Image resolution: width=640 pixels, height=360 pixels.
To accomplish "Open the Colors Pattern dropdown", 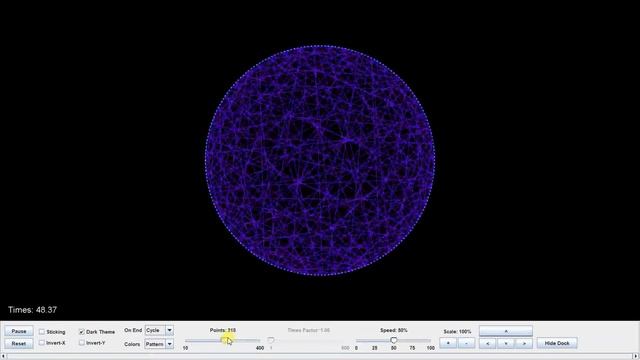I will [x=159, y=344].
